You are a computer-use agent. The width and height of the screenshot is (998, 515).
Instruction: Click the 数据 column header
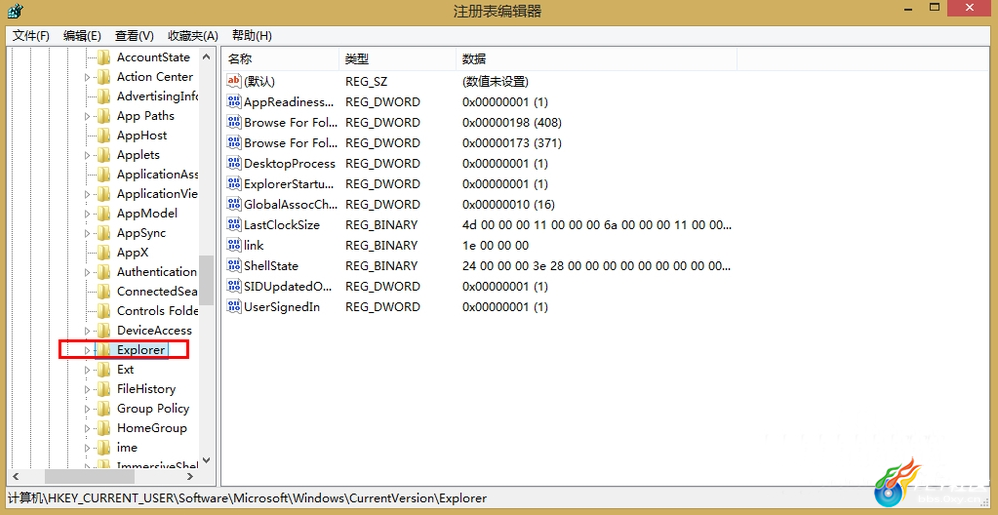[596, 59]
